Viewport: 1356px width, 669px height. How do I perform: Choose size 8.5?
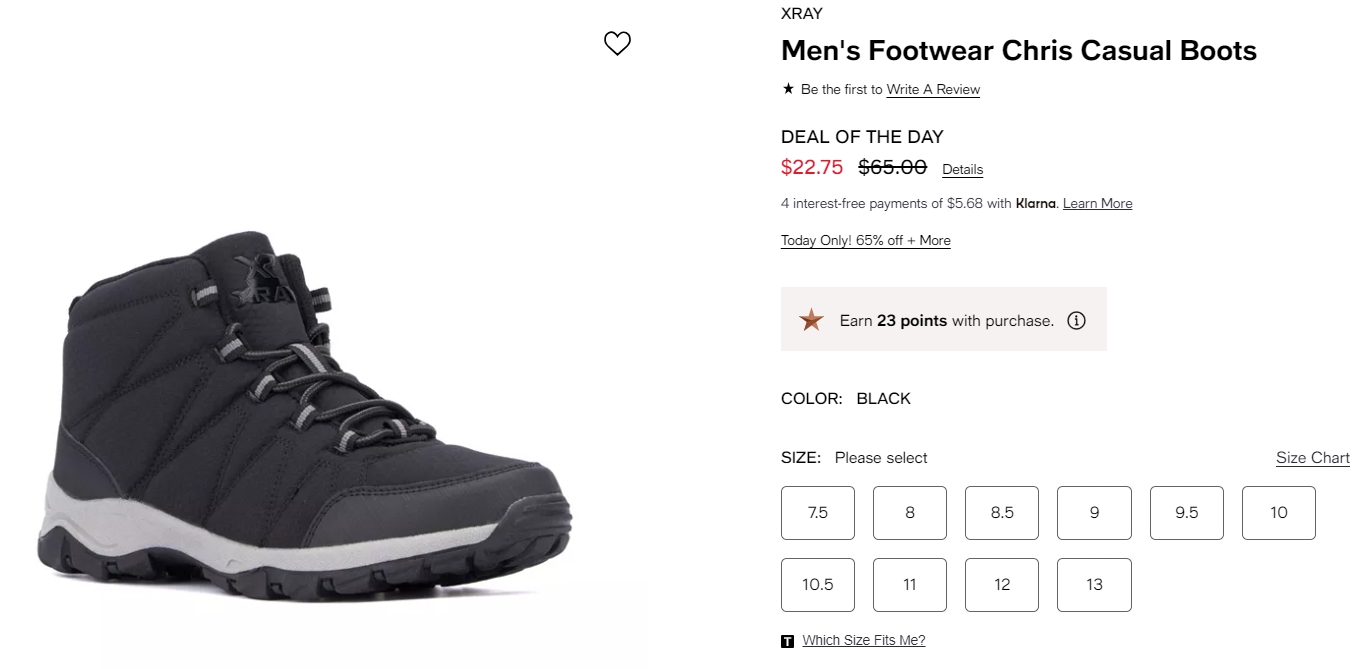click(x=1002, y=513)
